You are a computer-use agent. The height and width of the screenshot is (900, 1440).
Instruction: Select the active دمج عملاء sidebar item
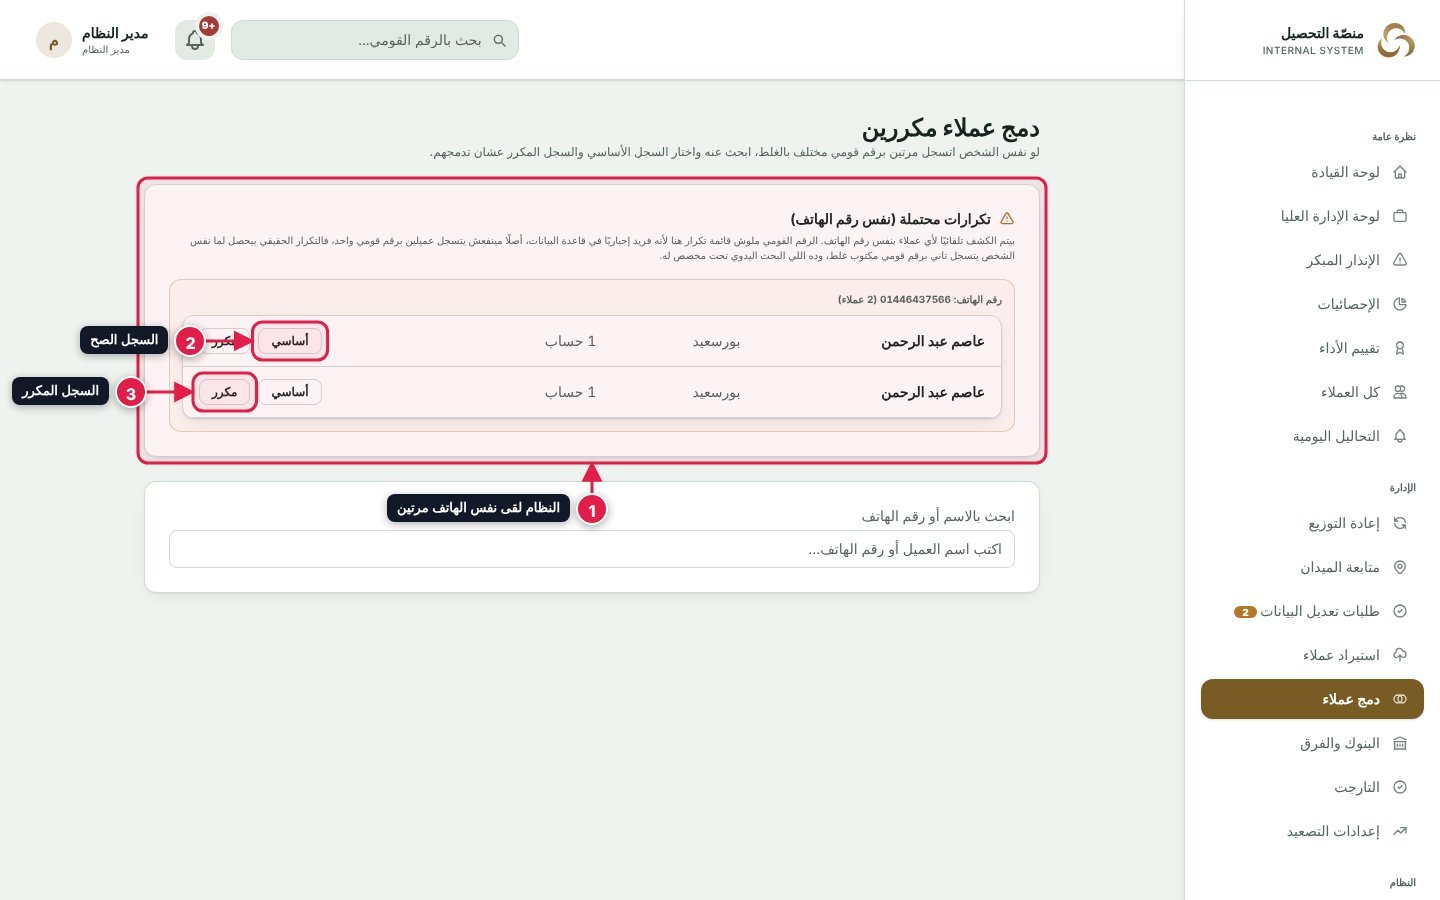point(1312,699)
